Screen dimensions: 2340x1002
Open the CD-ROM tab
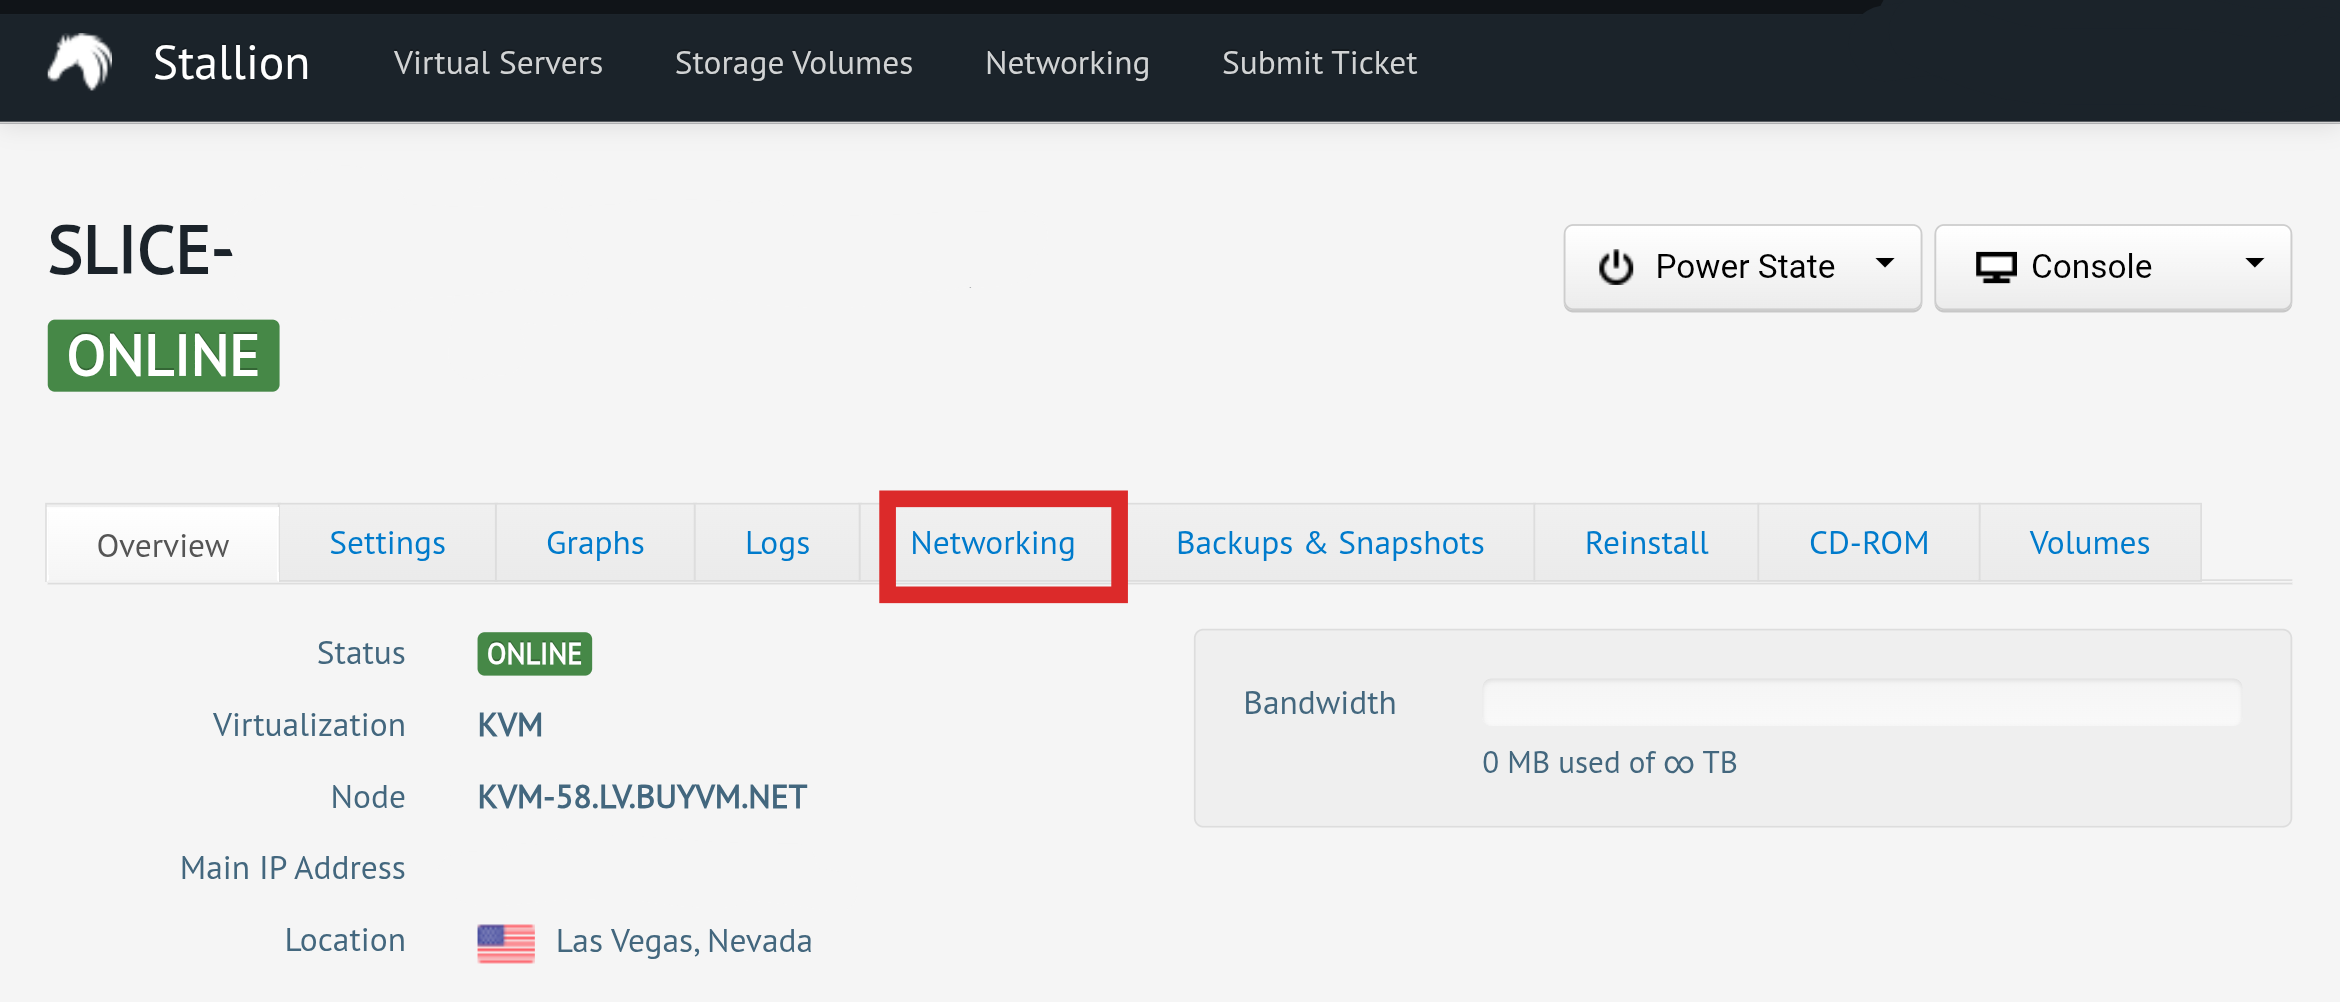pos(1868,543)
